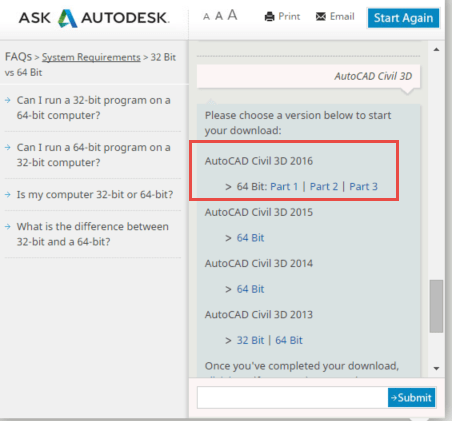Open 'Can I run a 32-bit program' question

(93, 108)
